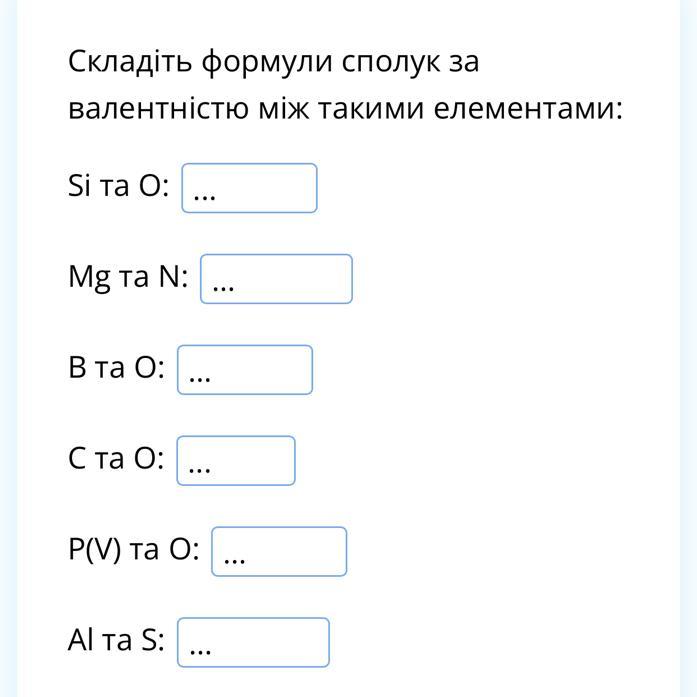Click the word 'елементами:' in the heading

(x=528, y=108)
